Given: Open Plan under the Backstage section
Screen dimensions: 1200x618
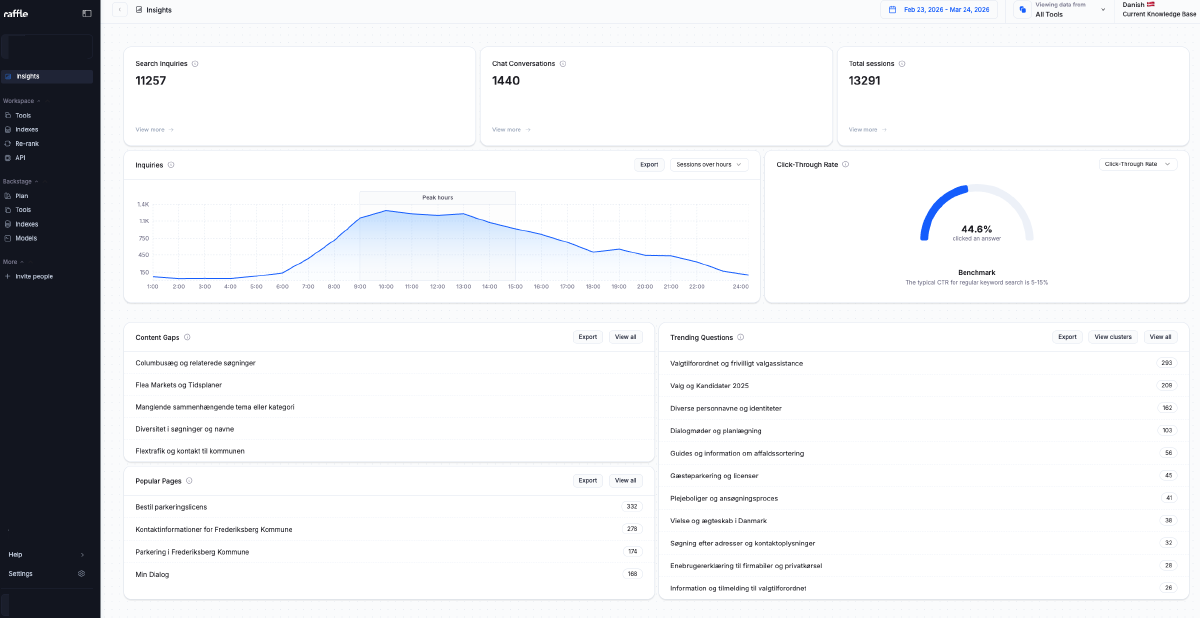Looking at the screenshot, I should click(x=21, y=196).
